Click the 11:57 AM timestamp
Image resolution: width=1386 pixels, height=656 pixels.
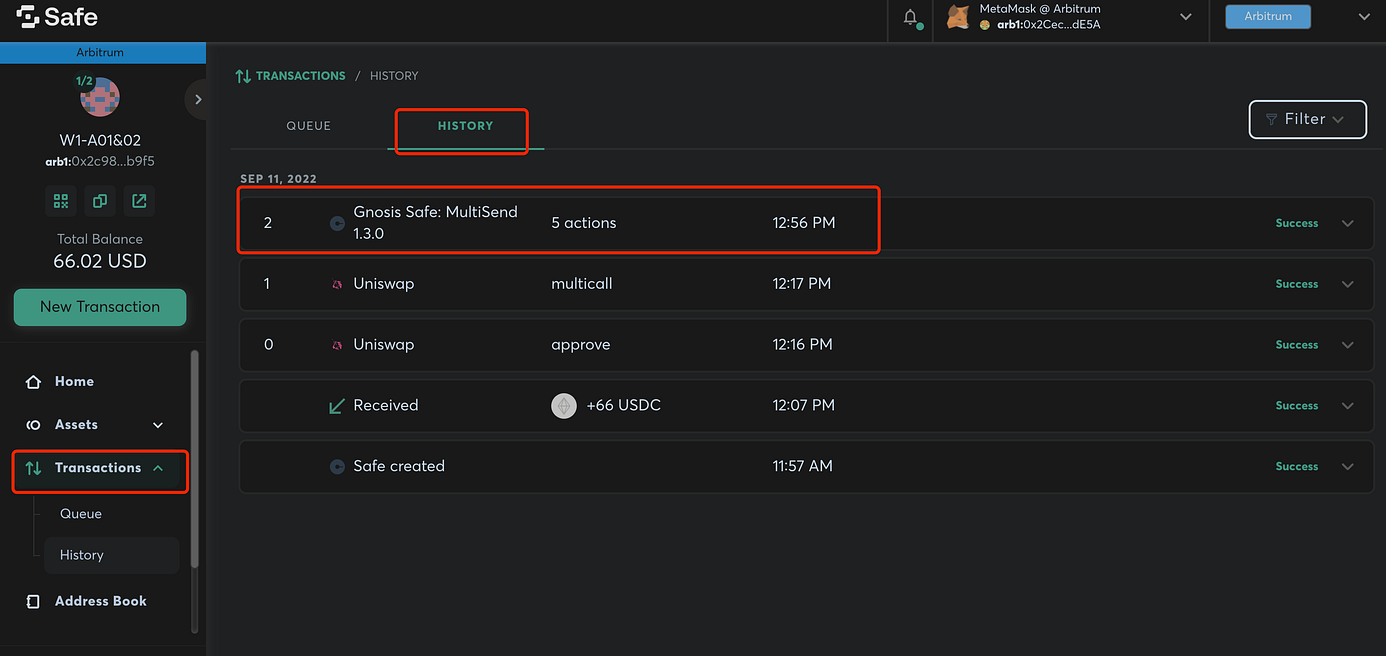pos(803,467)
